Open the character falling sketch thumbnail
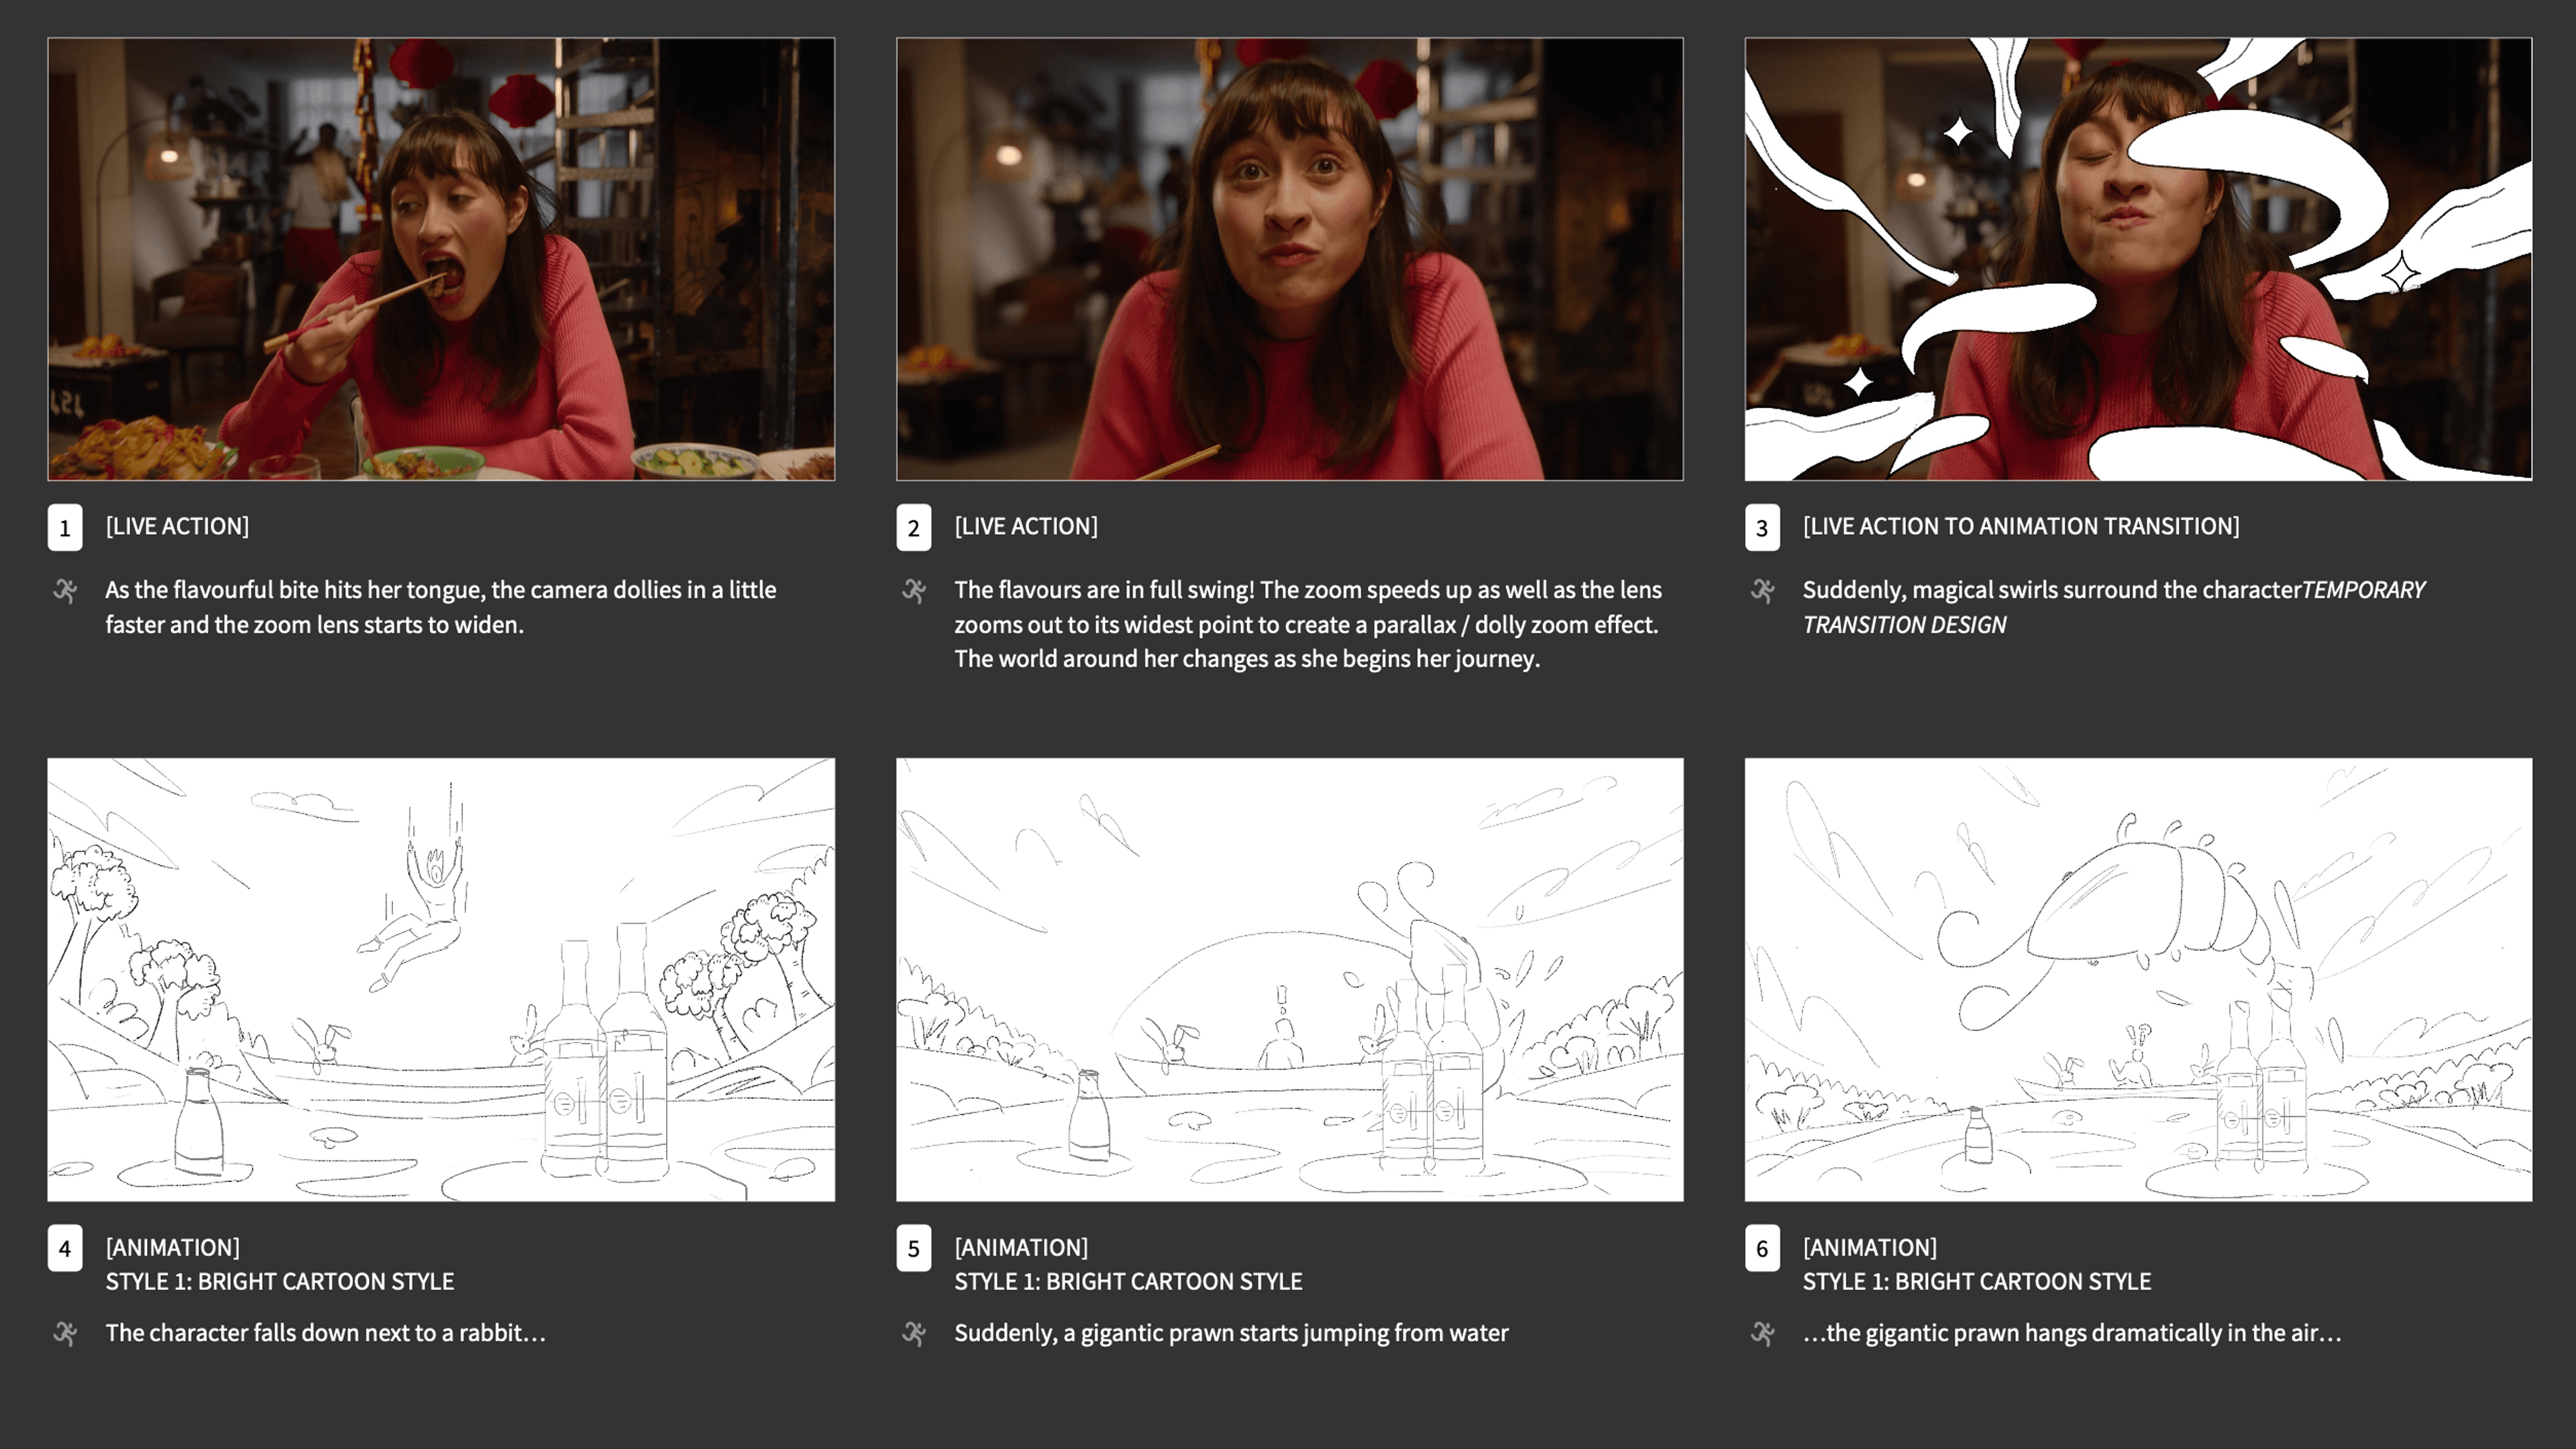The width and height of the screenshot is (2576, 1449). click(441, 979)
